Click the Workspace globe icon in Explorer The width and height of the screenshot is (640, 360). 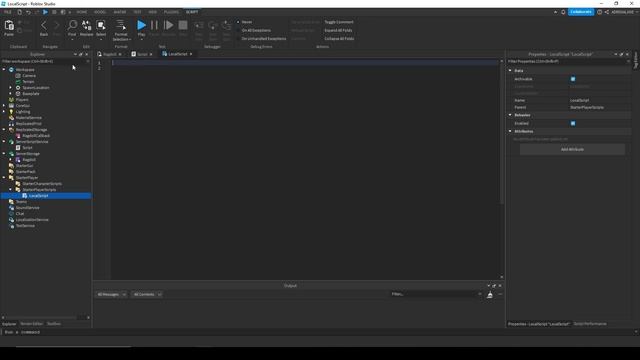[x=11, y=70]
